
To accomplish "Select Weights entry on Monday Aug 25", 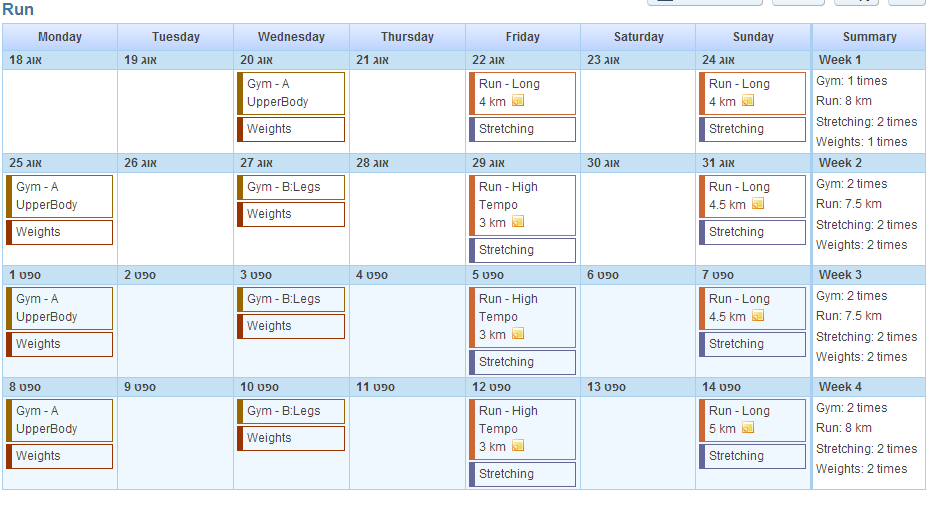I will (x=60, y=232).
